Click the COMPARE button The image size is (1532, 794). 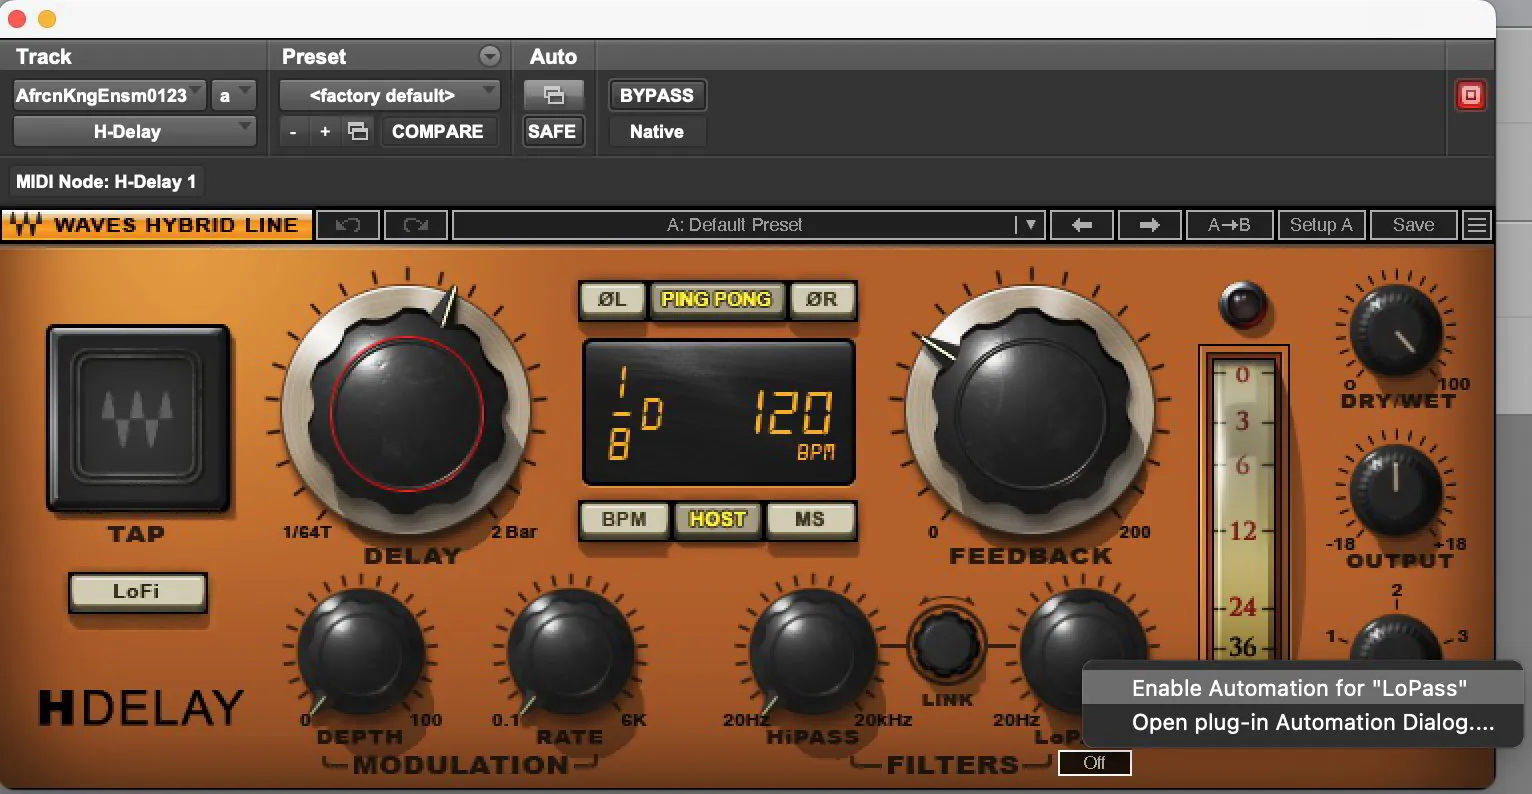439,131
